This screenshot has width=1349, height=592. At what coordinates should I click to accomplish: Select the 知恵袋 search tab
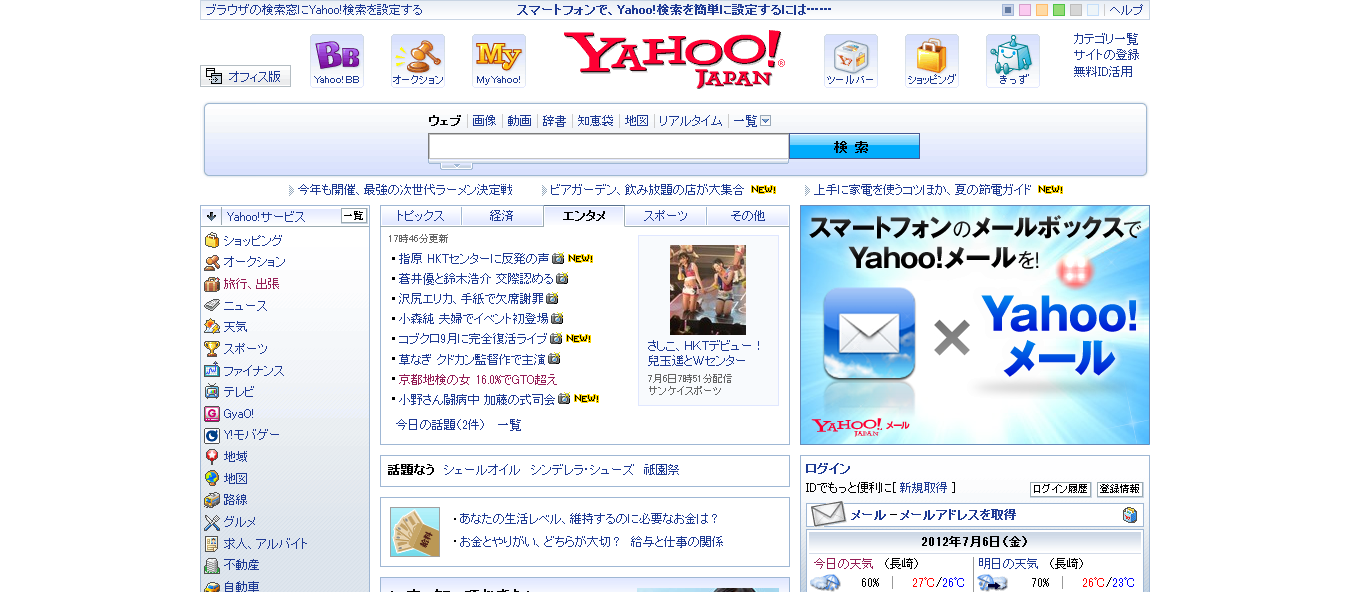click(595, 121)
